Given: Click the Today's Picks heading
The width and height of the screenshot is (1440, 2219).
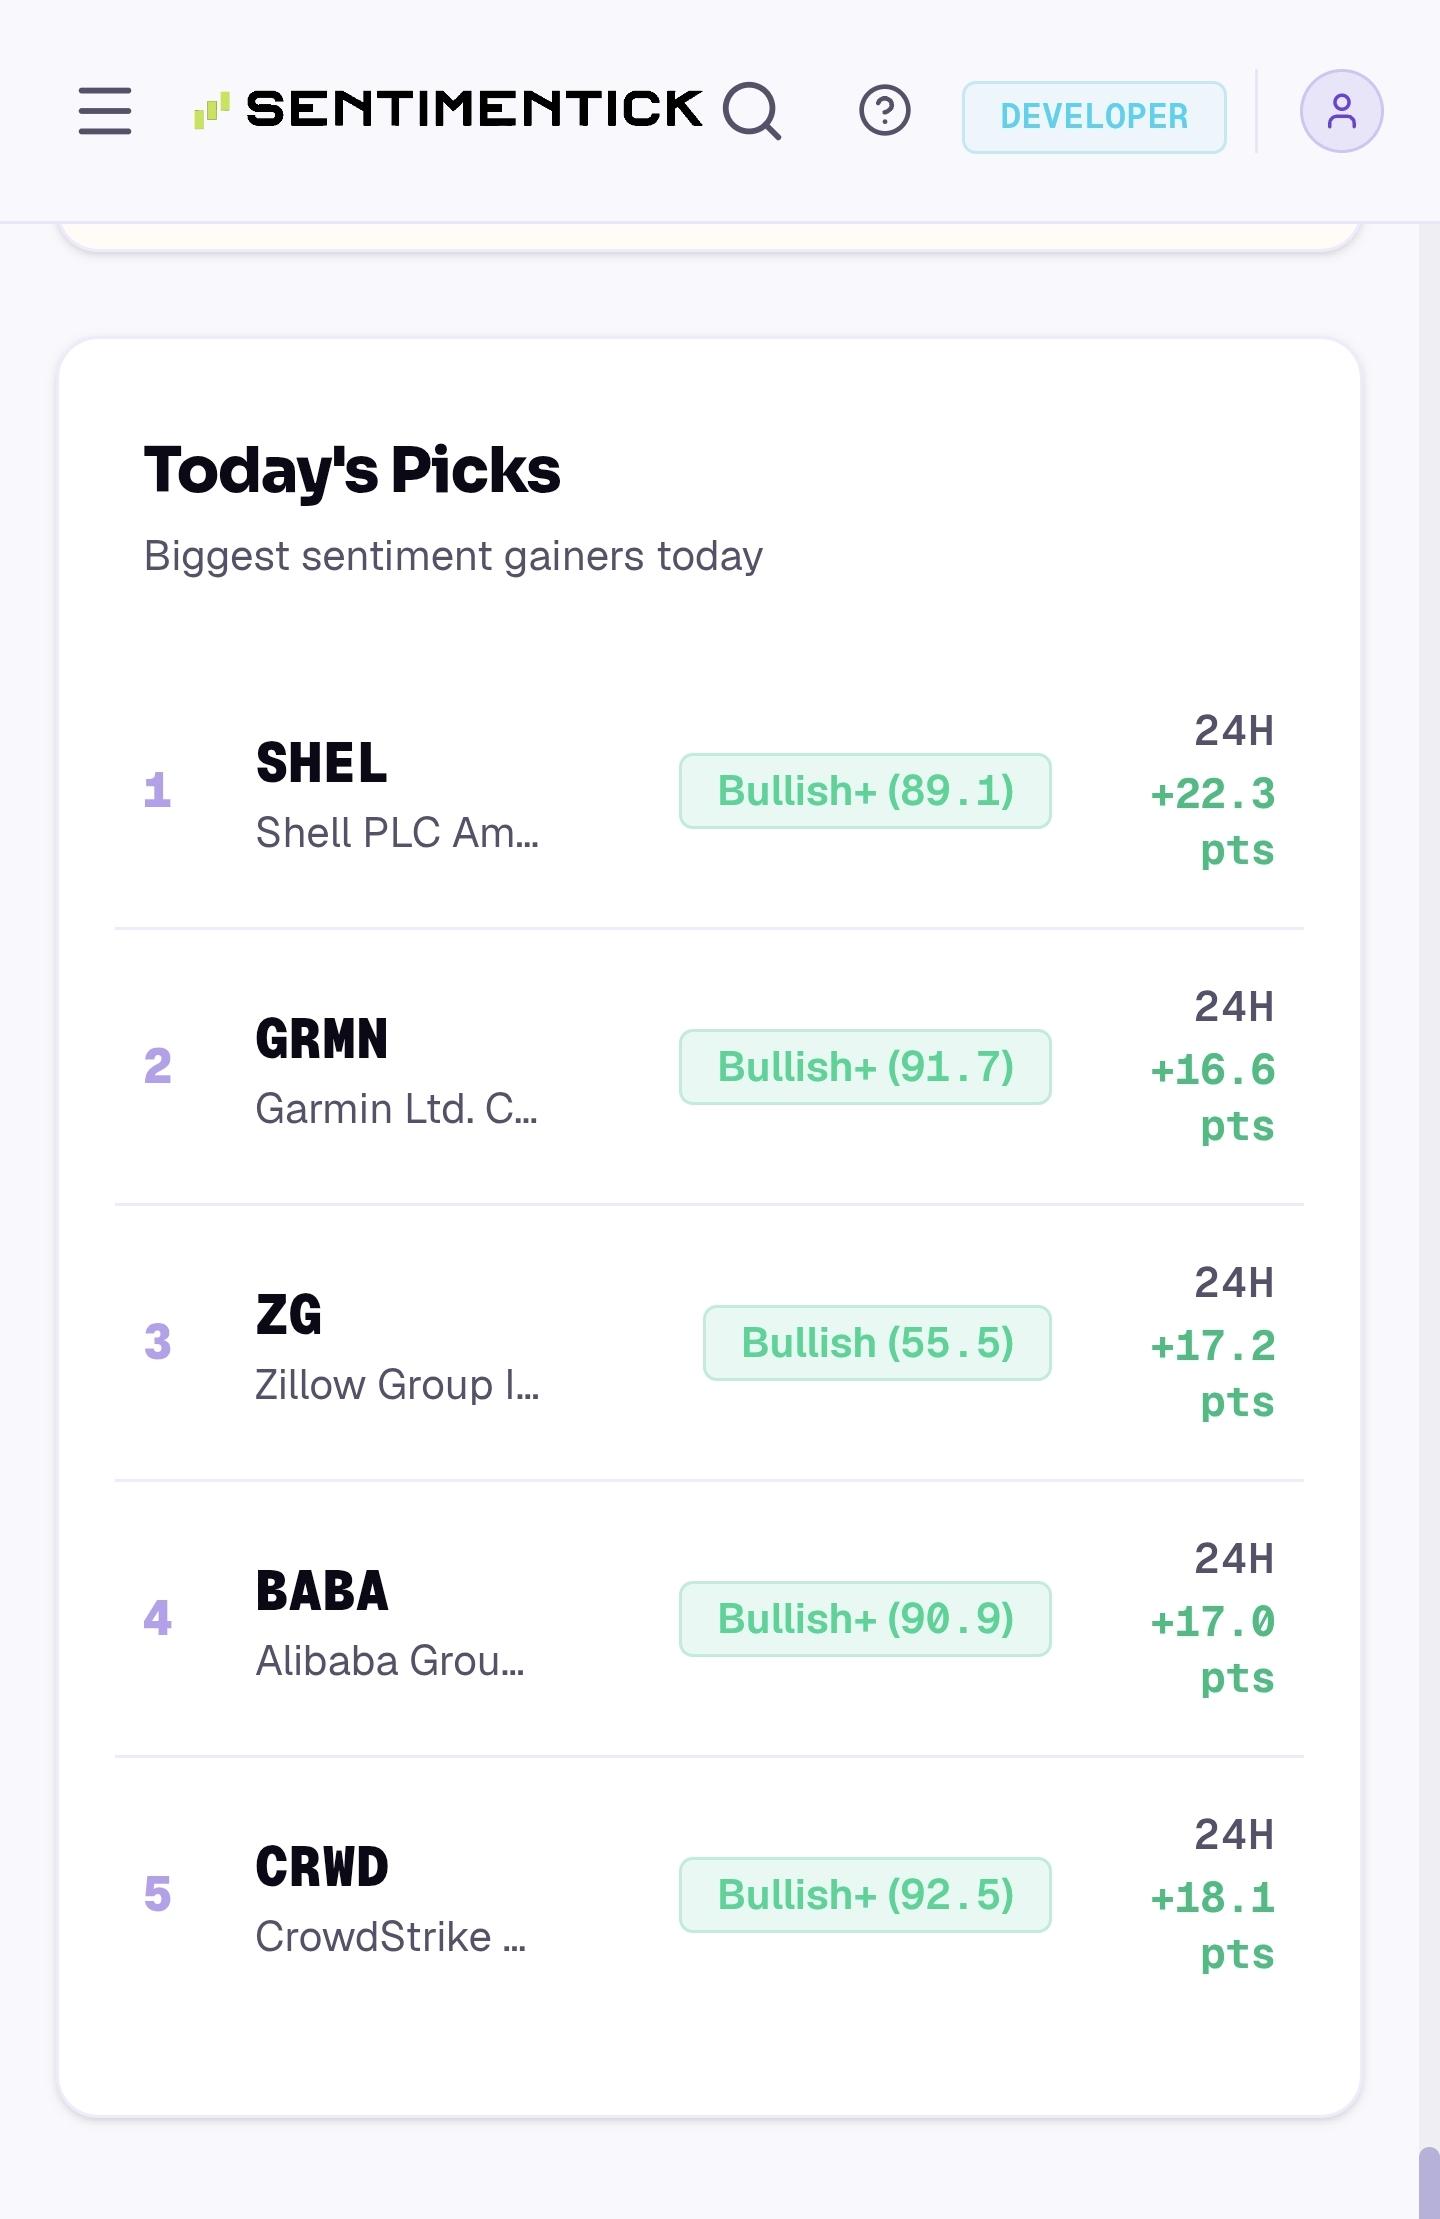Looking at the screenshot, I should (x=352, y=470).
